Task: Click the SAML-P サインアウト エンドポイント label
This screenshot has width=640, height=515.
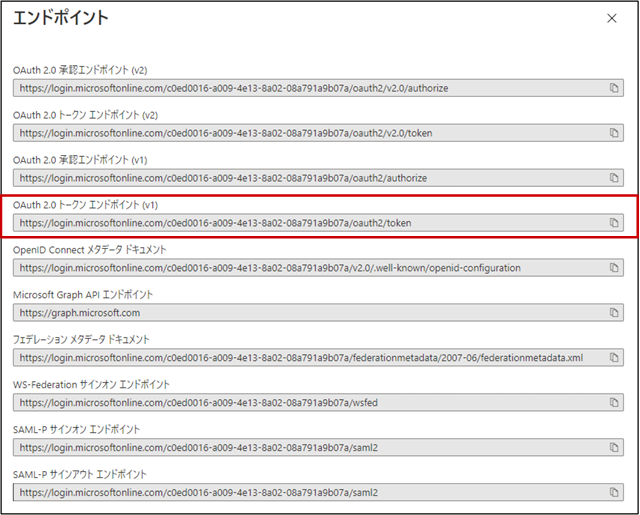Action: (x=80, y=474)
